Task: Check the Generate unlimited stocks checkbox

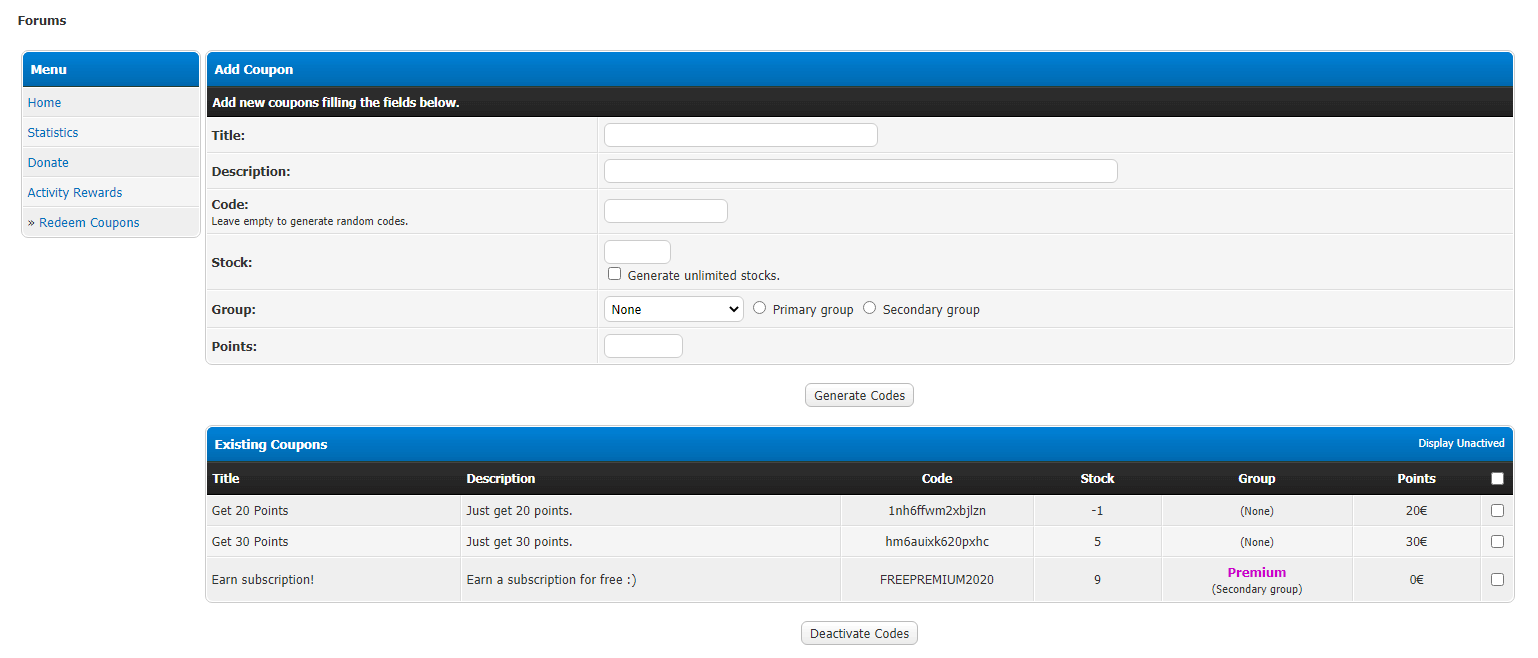Action: pos(615,274)
